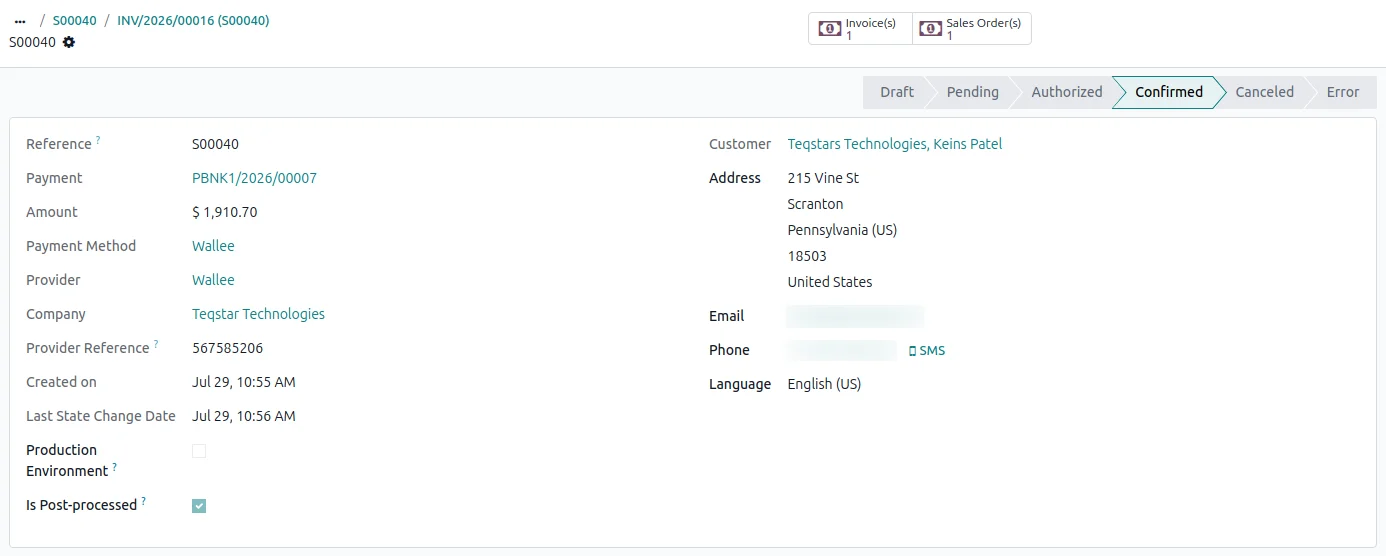Screen dimensions: 1386x556
Task: Click the Sales Order(s) money icon
Action: (931, 29)
